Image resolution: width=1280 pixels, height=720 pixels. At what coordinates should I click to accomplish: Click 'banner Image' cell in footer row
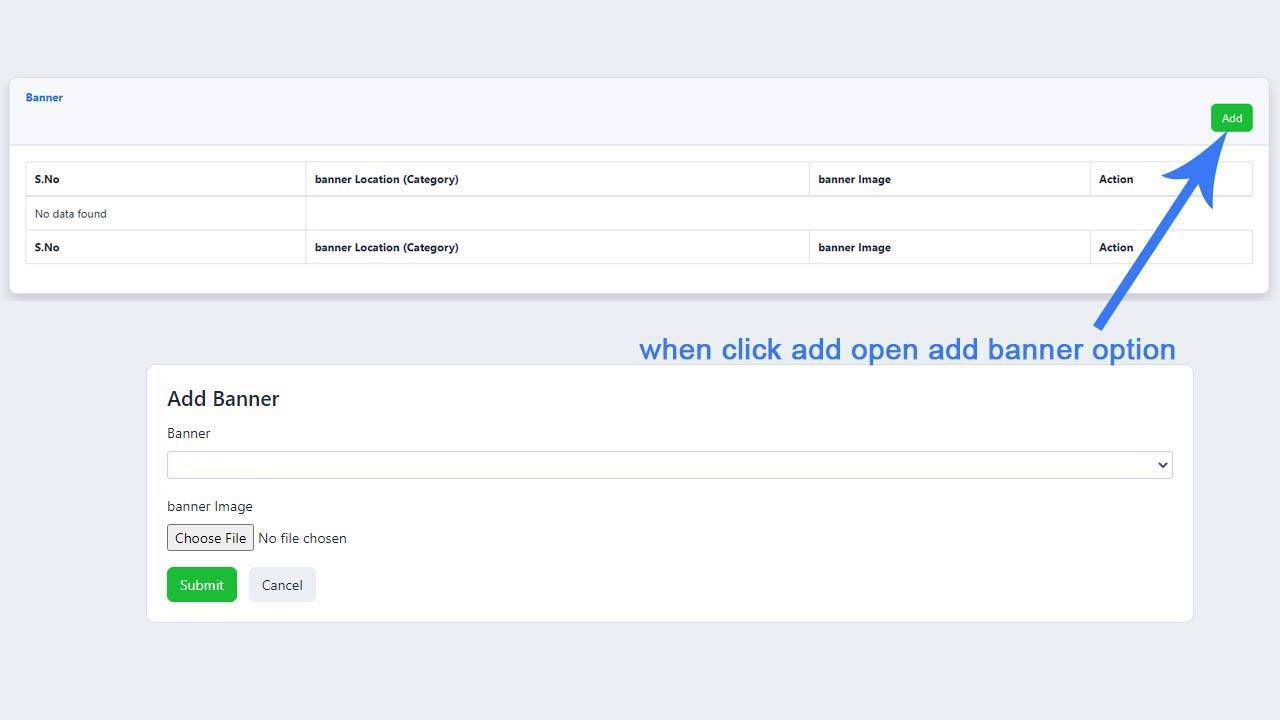(854, 248)
